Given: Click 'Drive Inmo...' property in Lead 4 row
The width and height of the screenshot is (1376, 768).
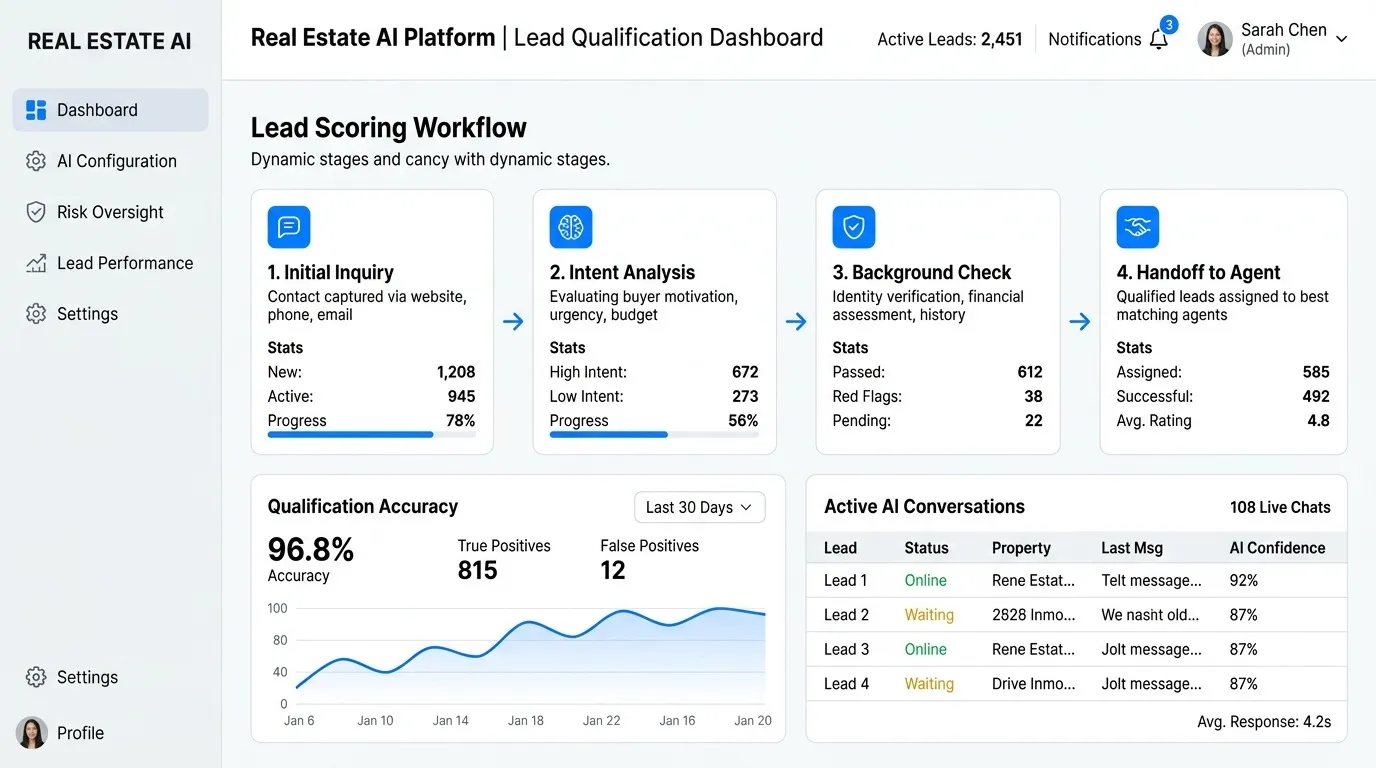Looking at the screenshot, I should click(1034, 684).
